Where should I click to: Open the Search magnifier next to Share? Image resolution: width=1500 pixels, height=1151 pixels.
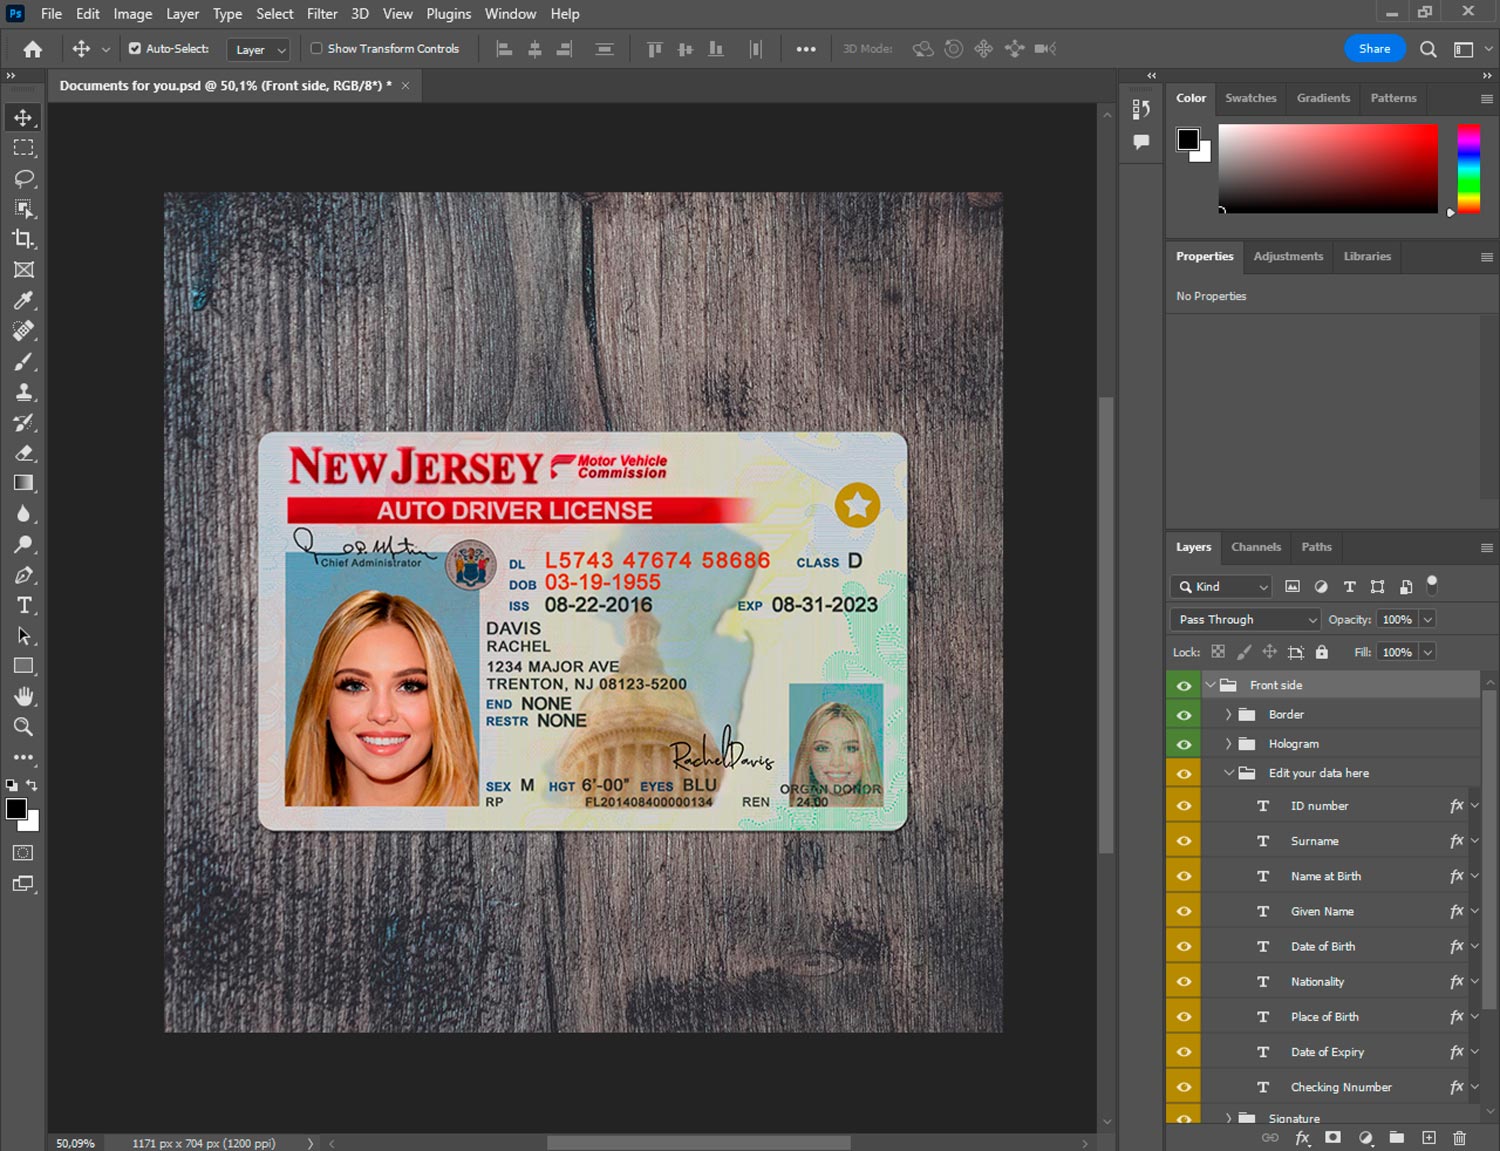1428,49
